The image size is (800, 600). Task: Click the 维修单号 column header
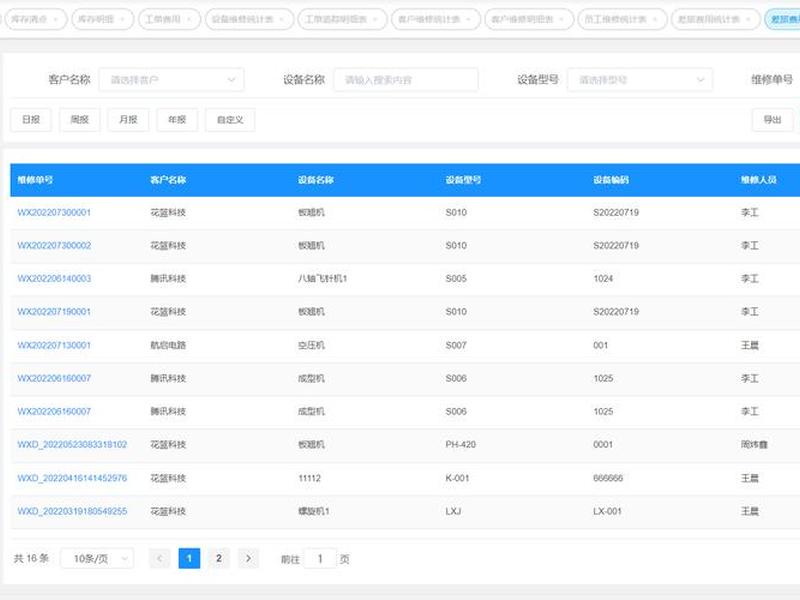pos(35,180)
